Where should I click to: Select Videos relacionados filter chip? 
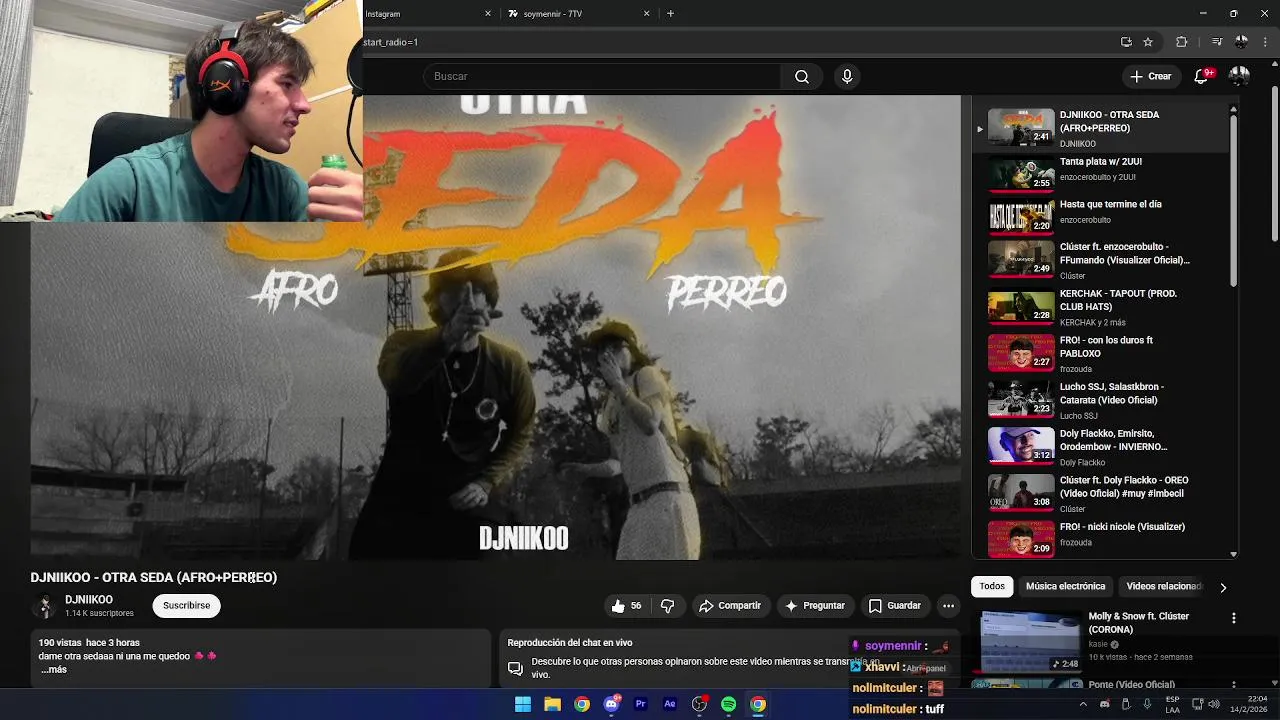(x=1163, y=586)
